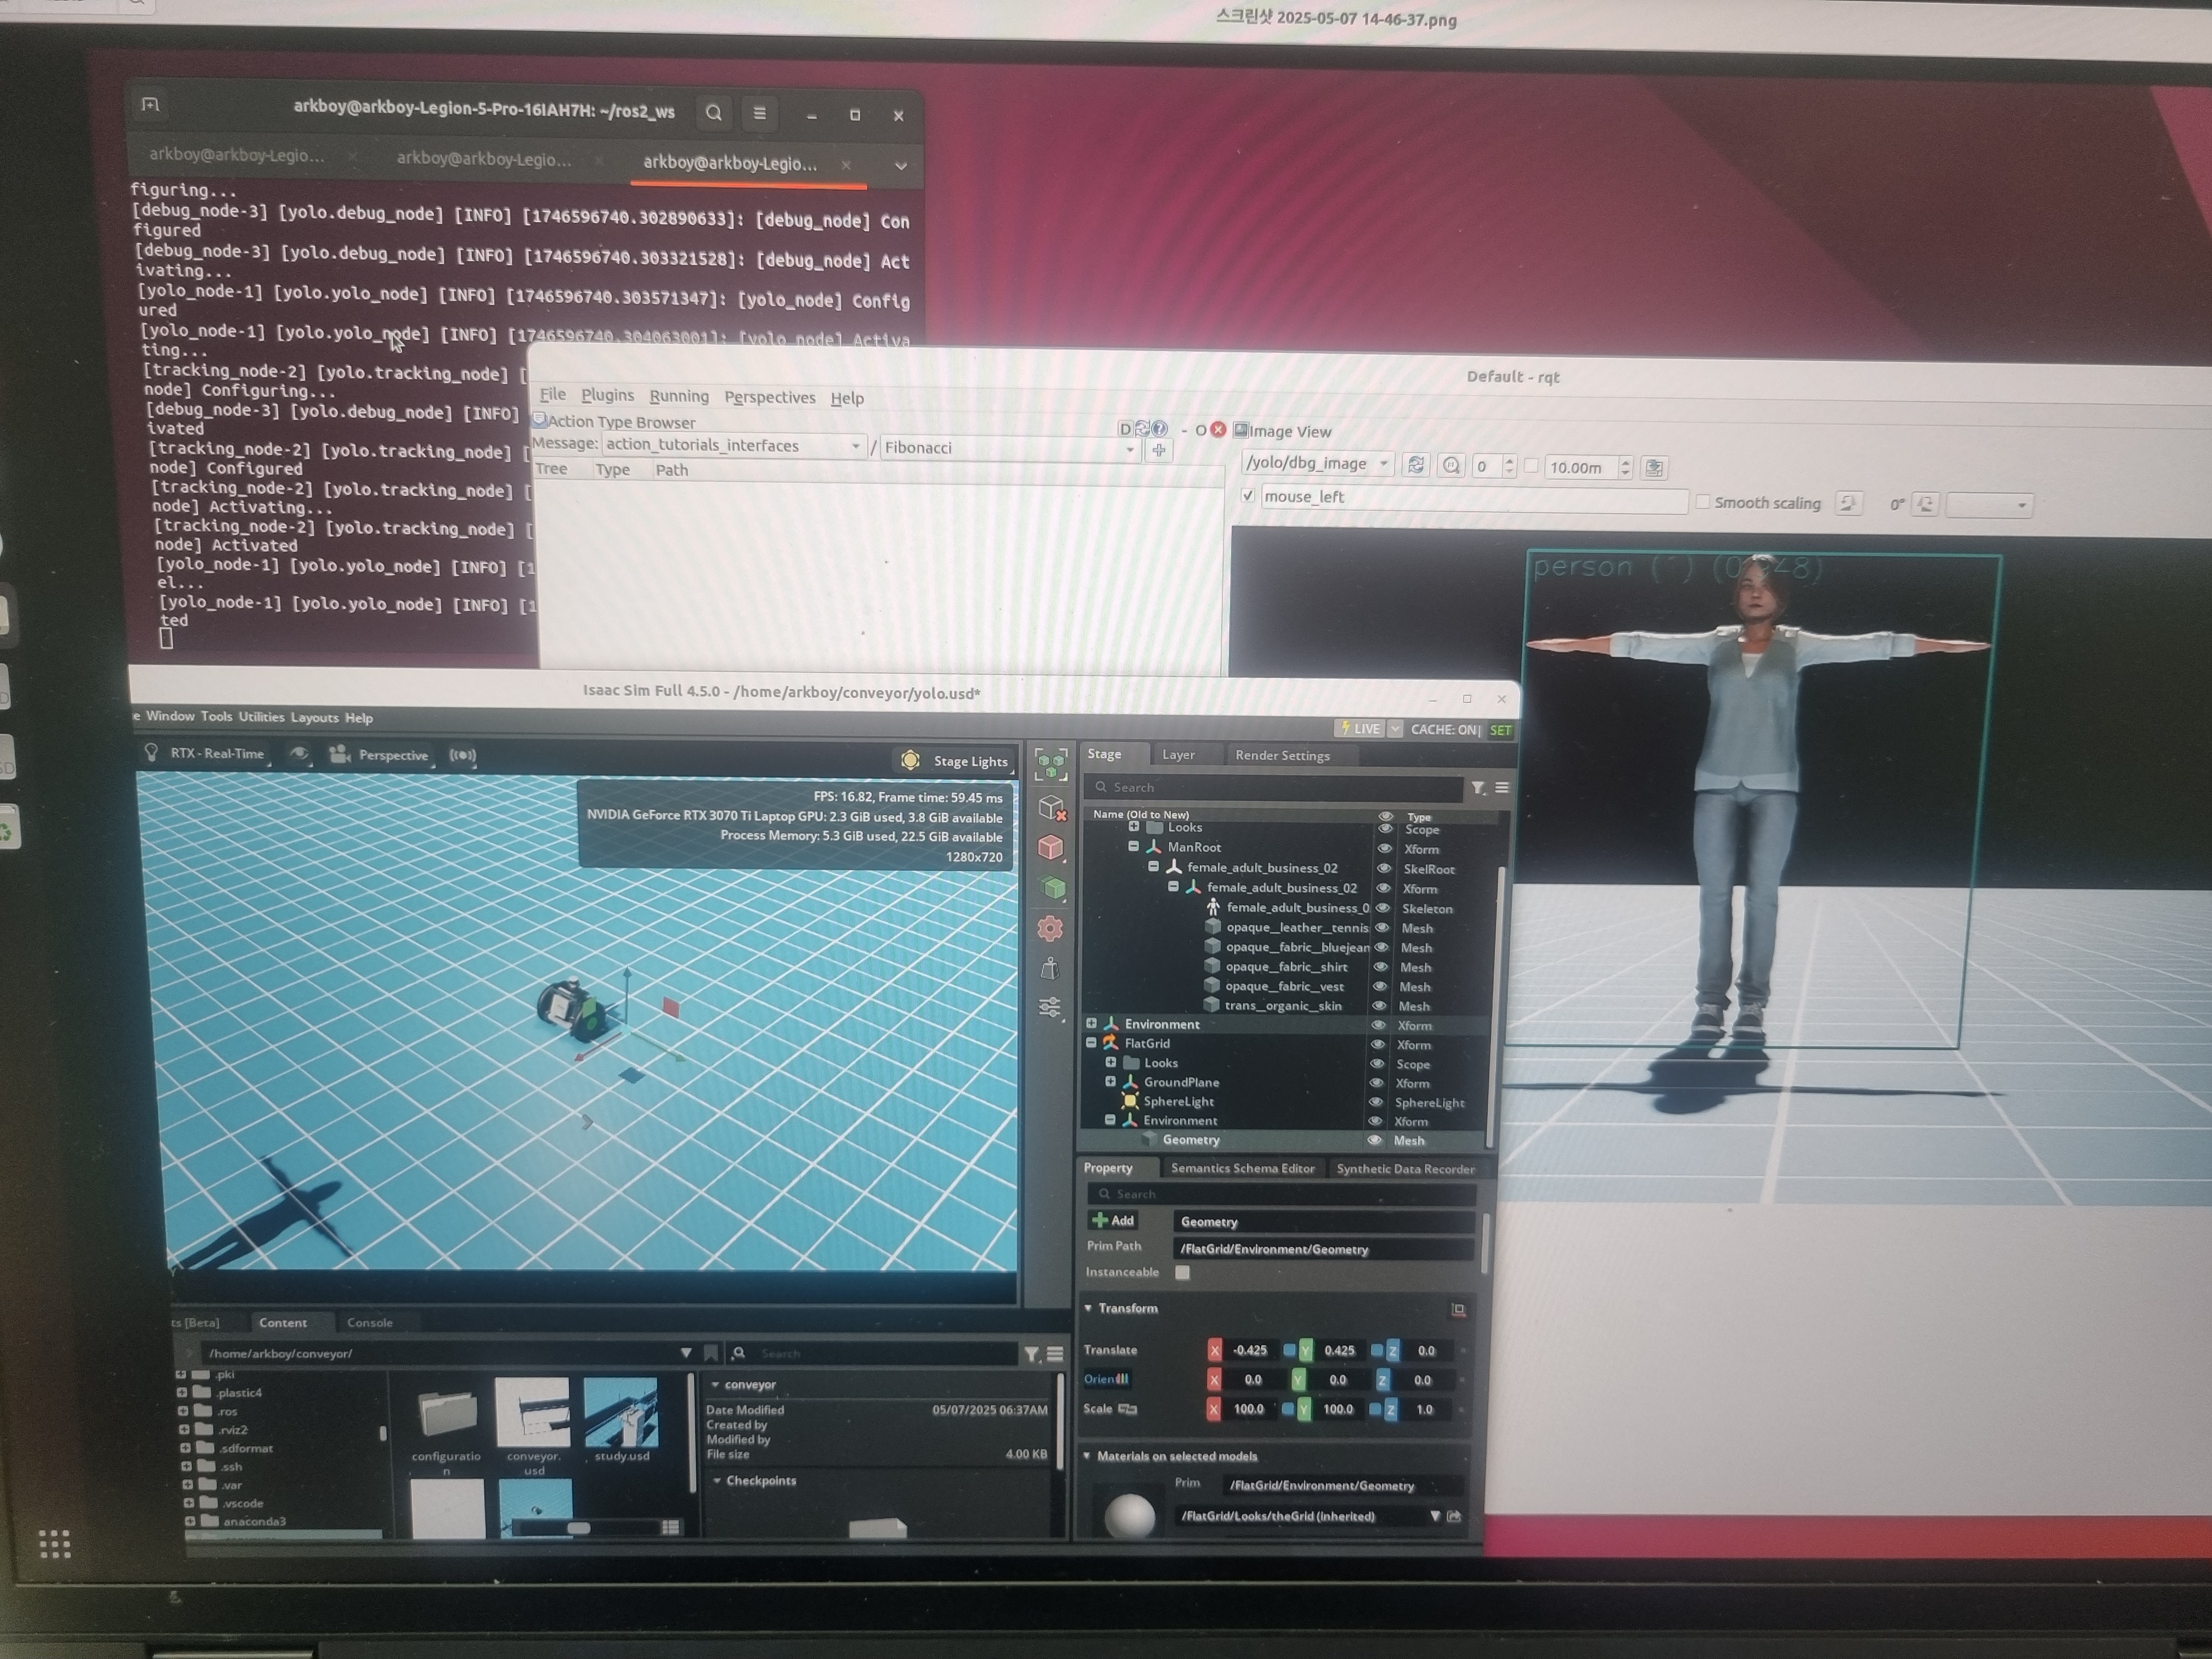Open the Fibonacci action type dropdown
The width and height of the screenshot is (2212, 1659).
pos(1009,448)
